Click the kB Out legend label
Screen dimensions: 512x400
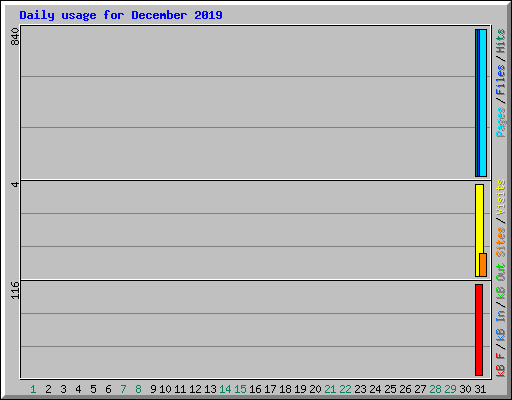pos(501,281)
